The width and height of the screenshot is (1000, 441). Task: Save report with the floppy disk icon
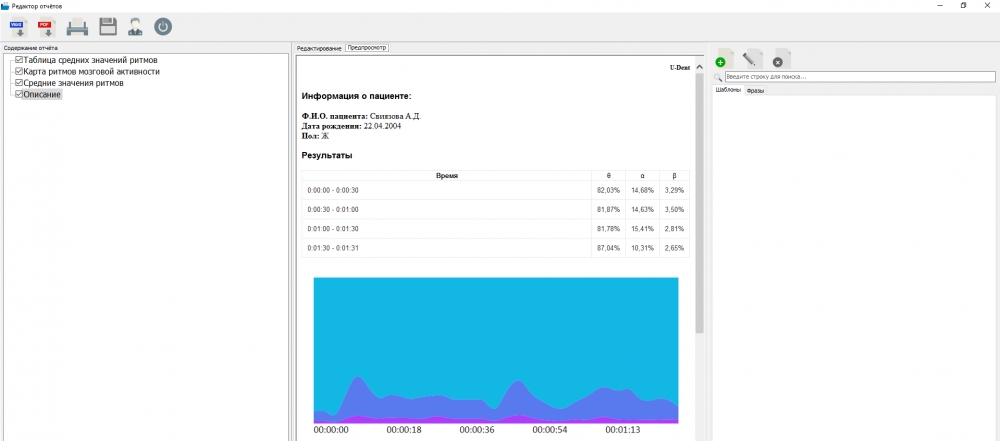[x=107, y=27]
